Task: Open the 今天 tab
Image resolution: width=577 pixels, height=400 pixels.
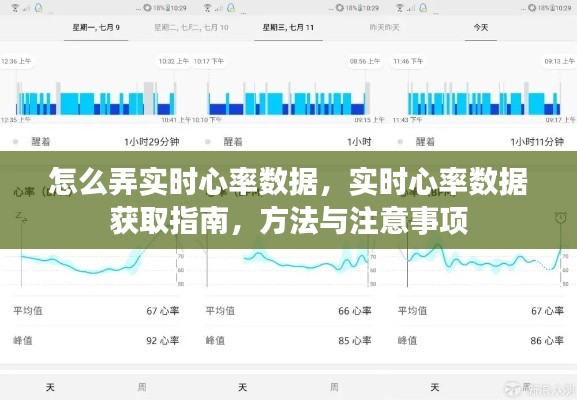Action: click(x=481, y=28)
